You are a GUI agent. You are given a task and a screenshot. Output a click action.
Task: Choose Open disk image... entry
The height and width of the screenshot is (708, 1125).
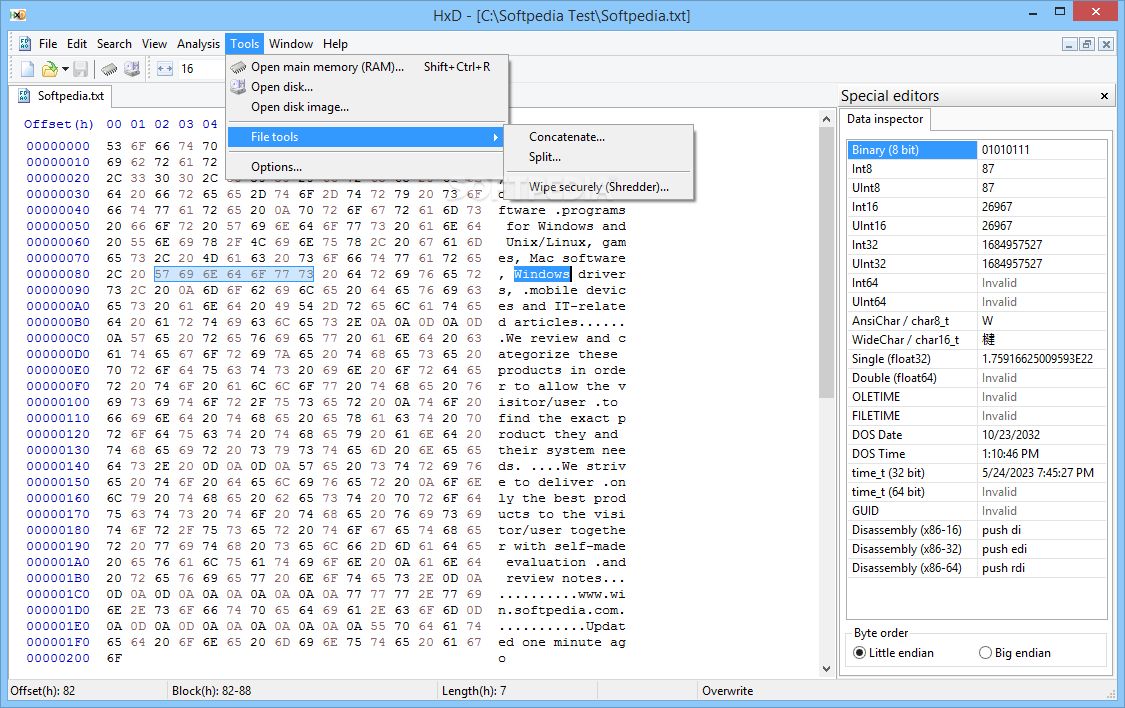pos(367,107)
